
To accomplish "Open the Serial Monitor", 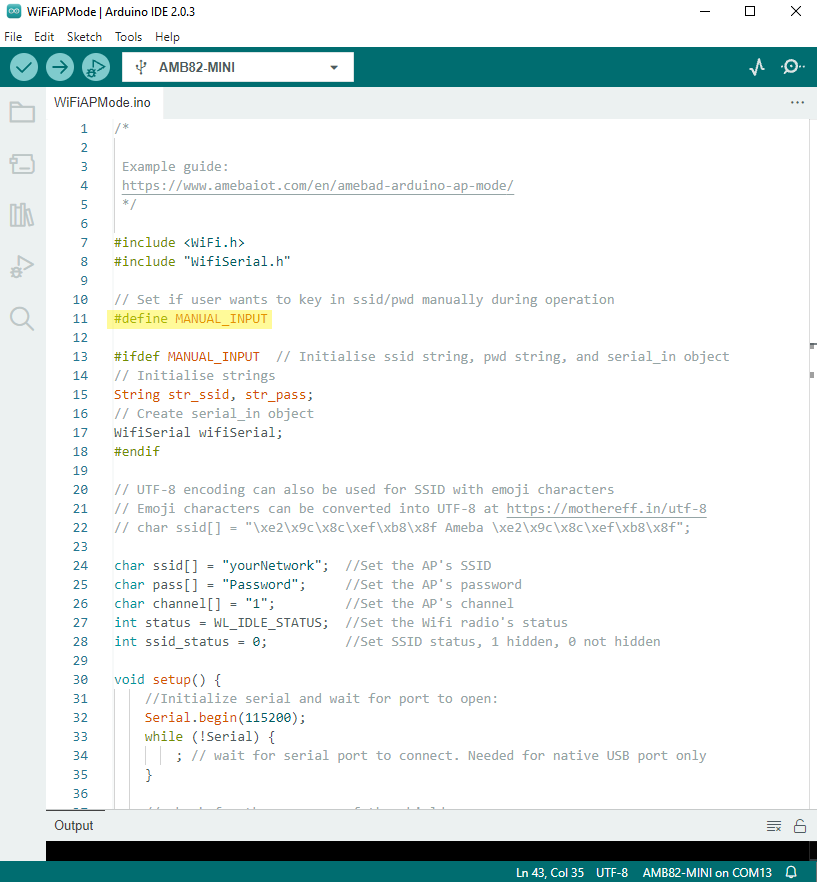I will pos(792,67).
